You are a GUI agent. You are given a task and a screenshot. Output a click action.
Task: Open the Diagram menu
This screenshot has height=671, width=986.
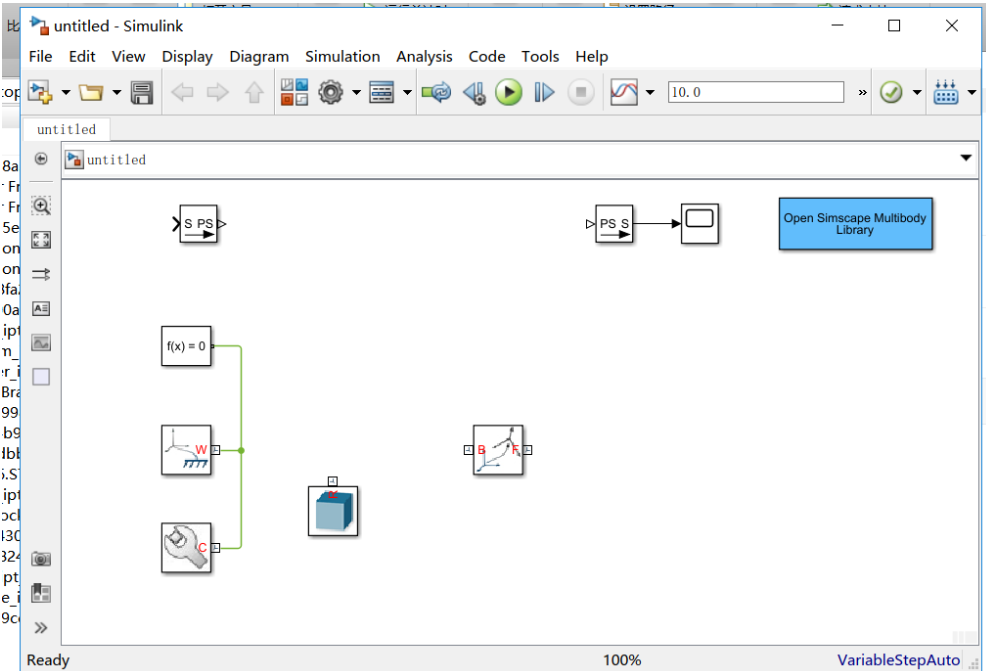(259, 57)
